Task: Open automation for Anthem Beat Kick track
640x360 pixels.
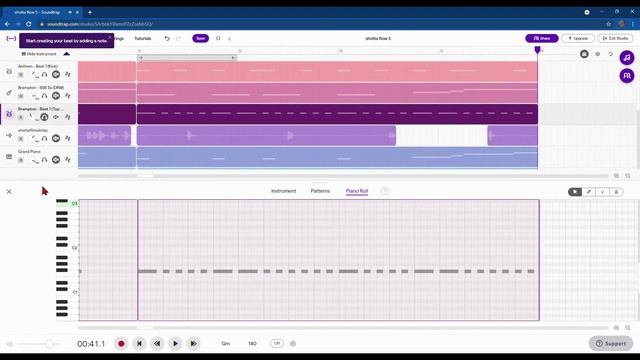Action: (x=68, y=74)
